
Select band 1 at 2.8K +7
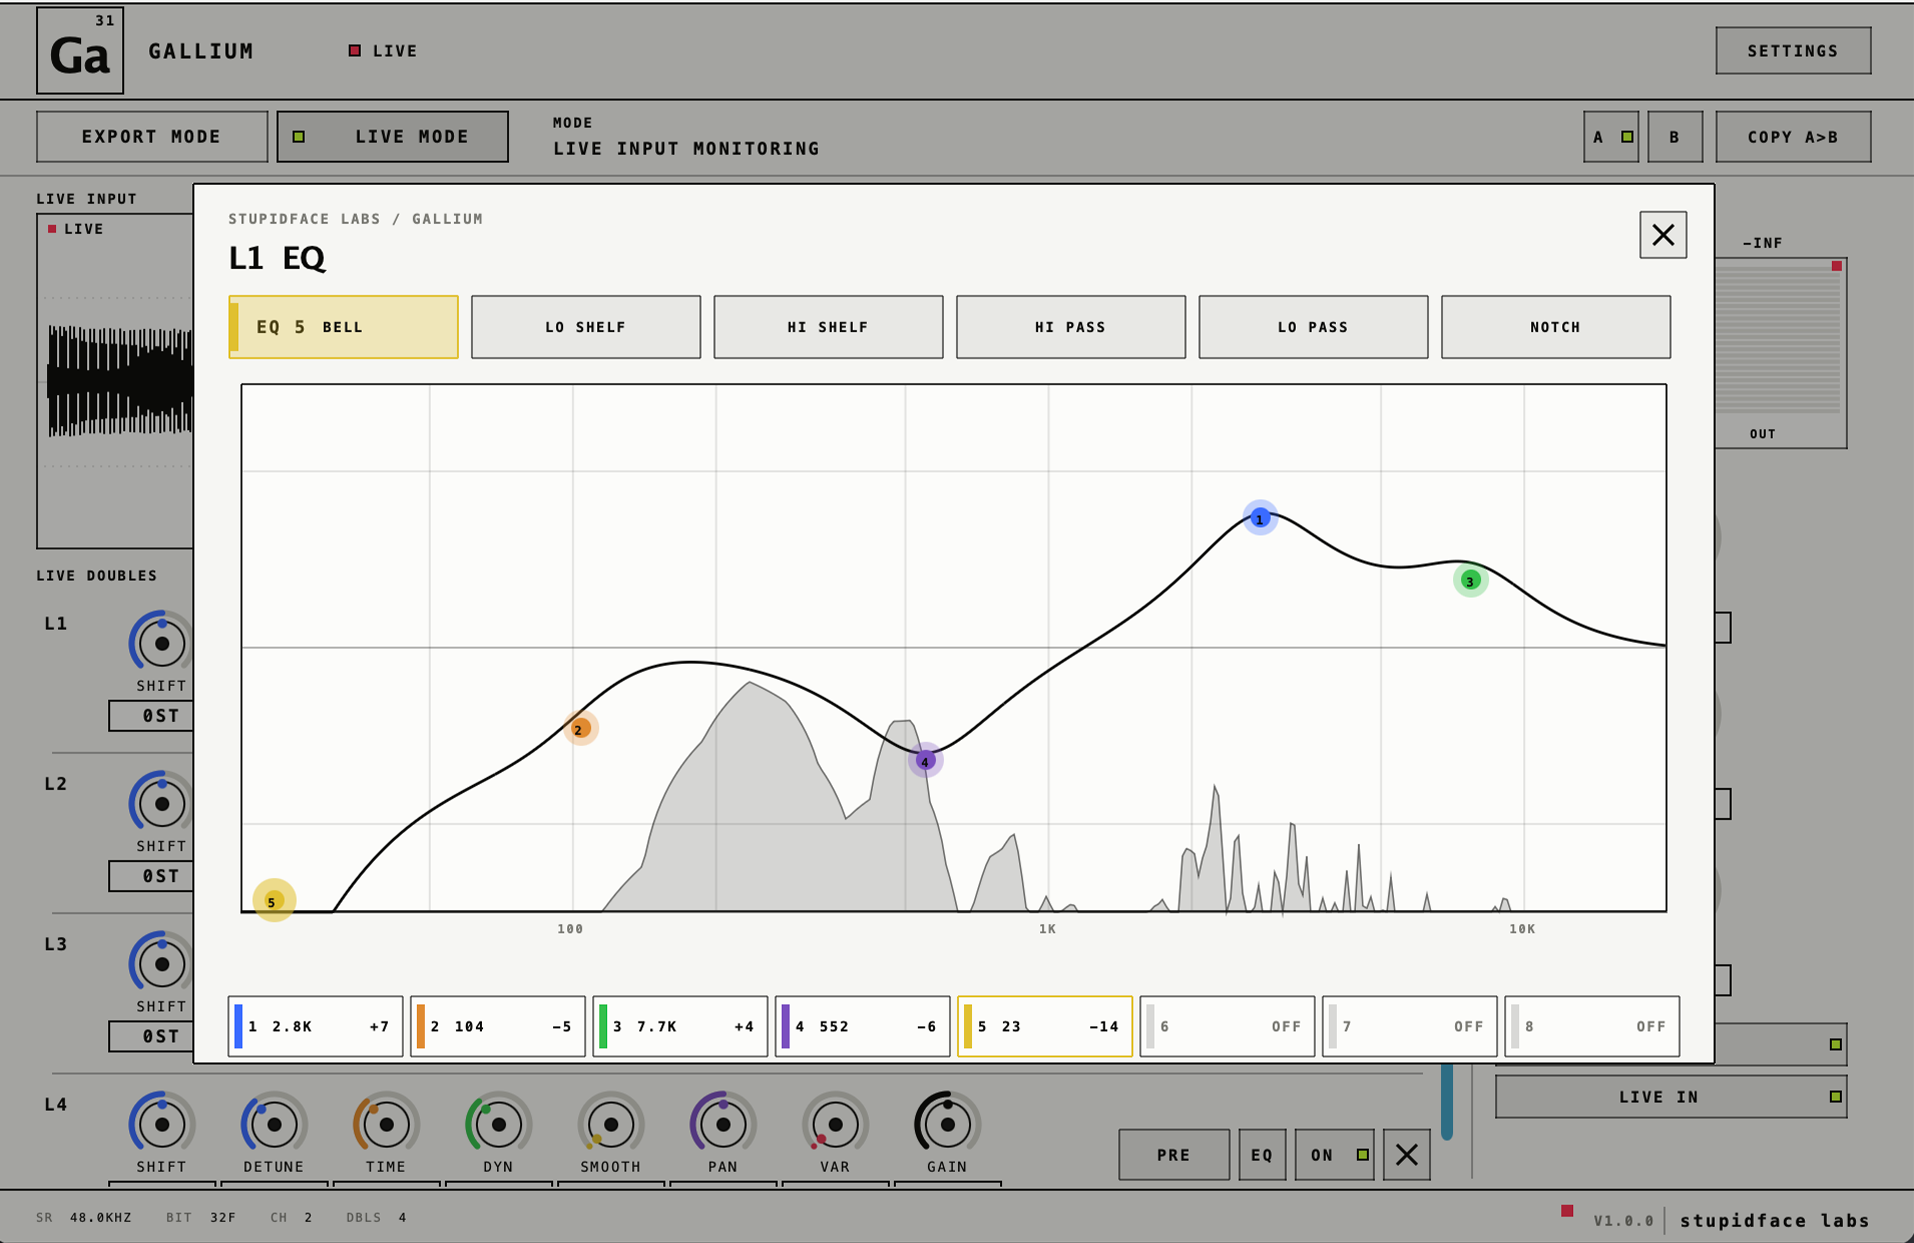(315, 1026)
